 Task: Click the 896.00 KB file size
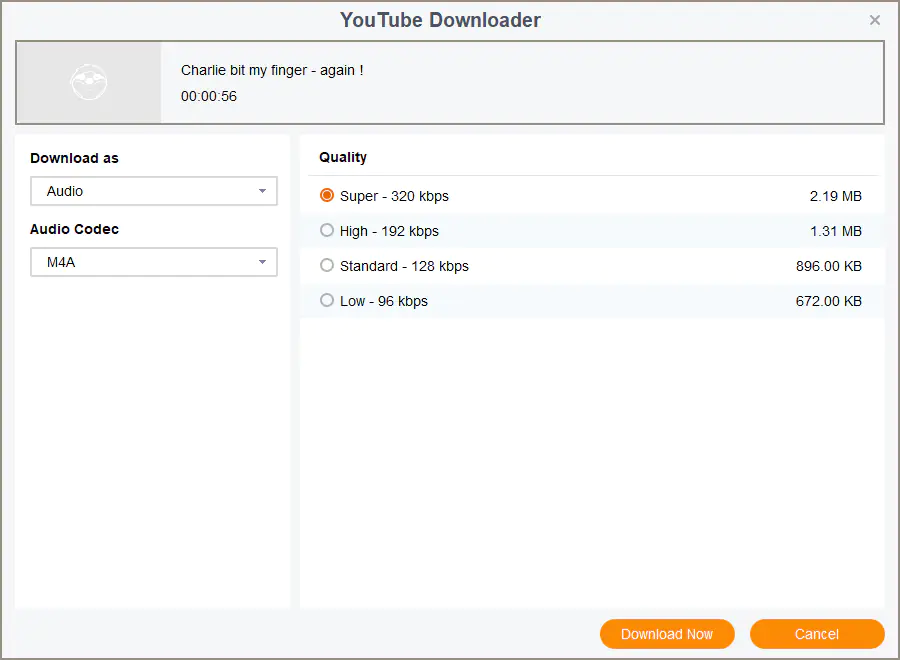(828, 266)
